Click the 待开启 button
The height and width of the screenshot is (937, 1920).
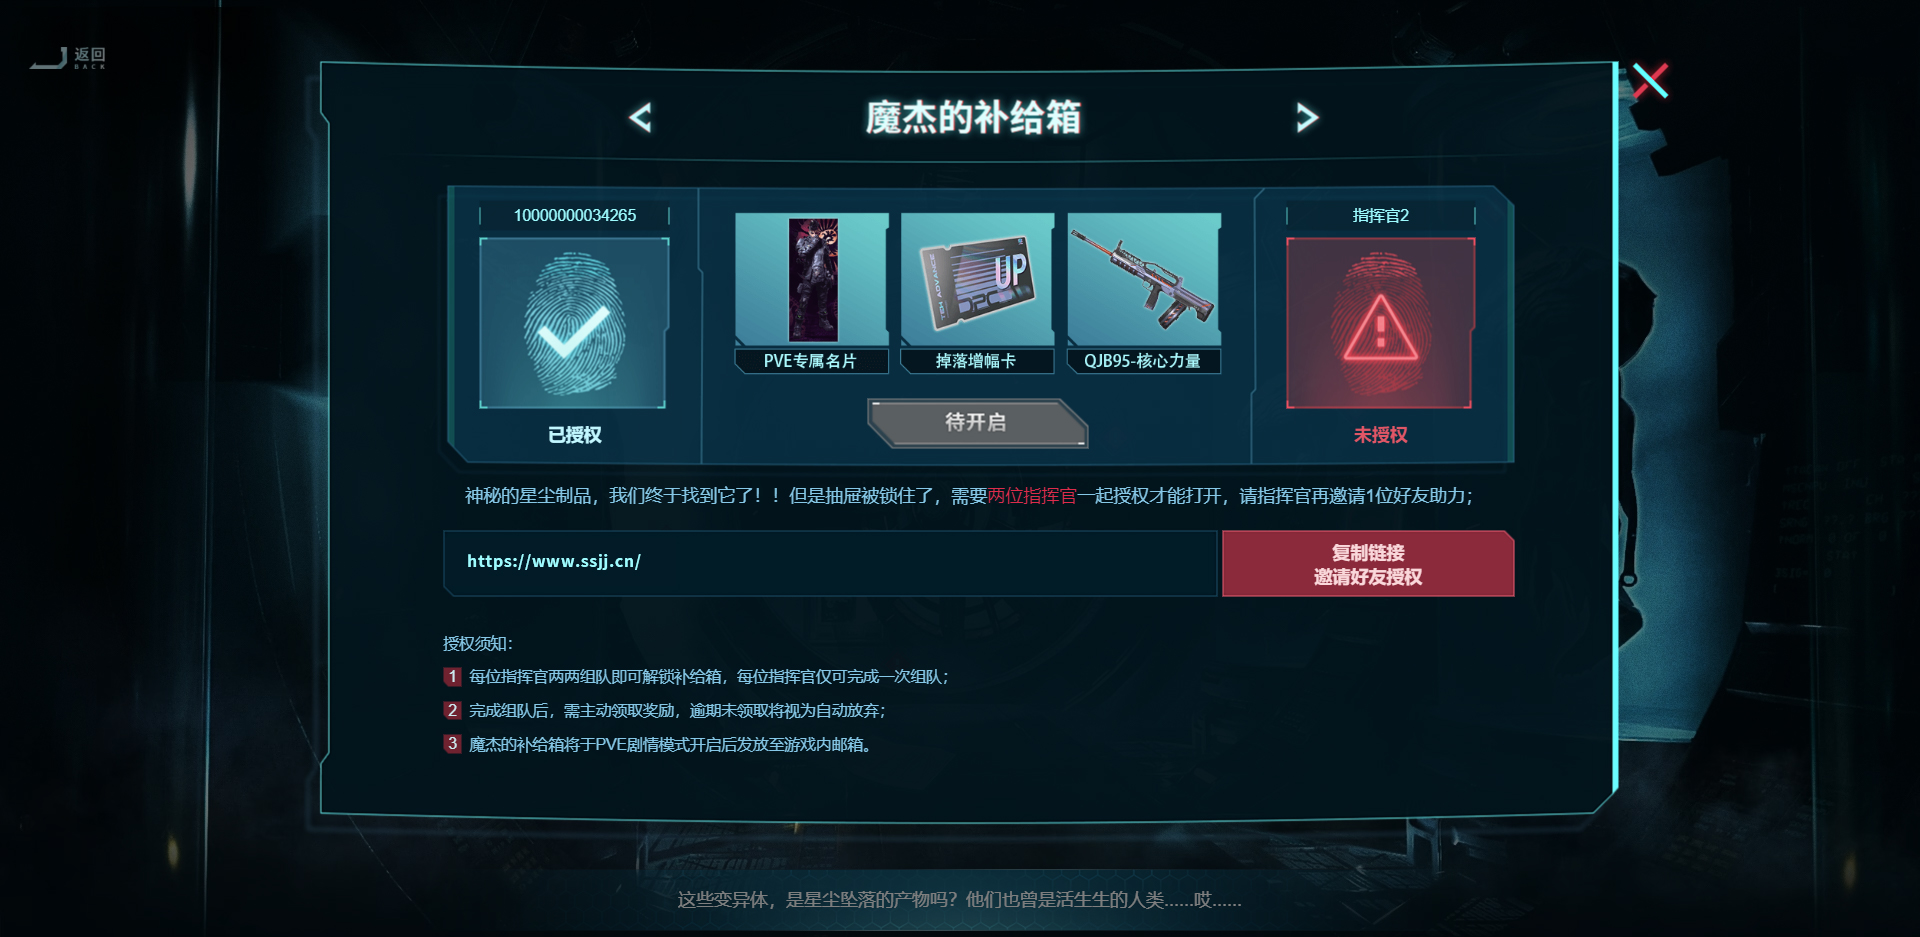(977, 423)
